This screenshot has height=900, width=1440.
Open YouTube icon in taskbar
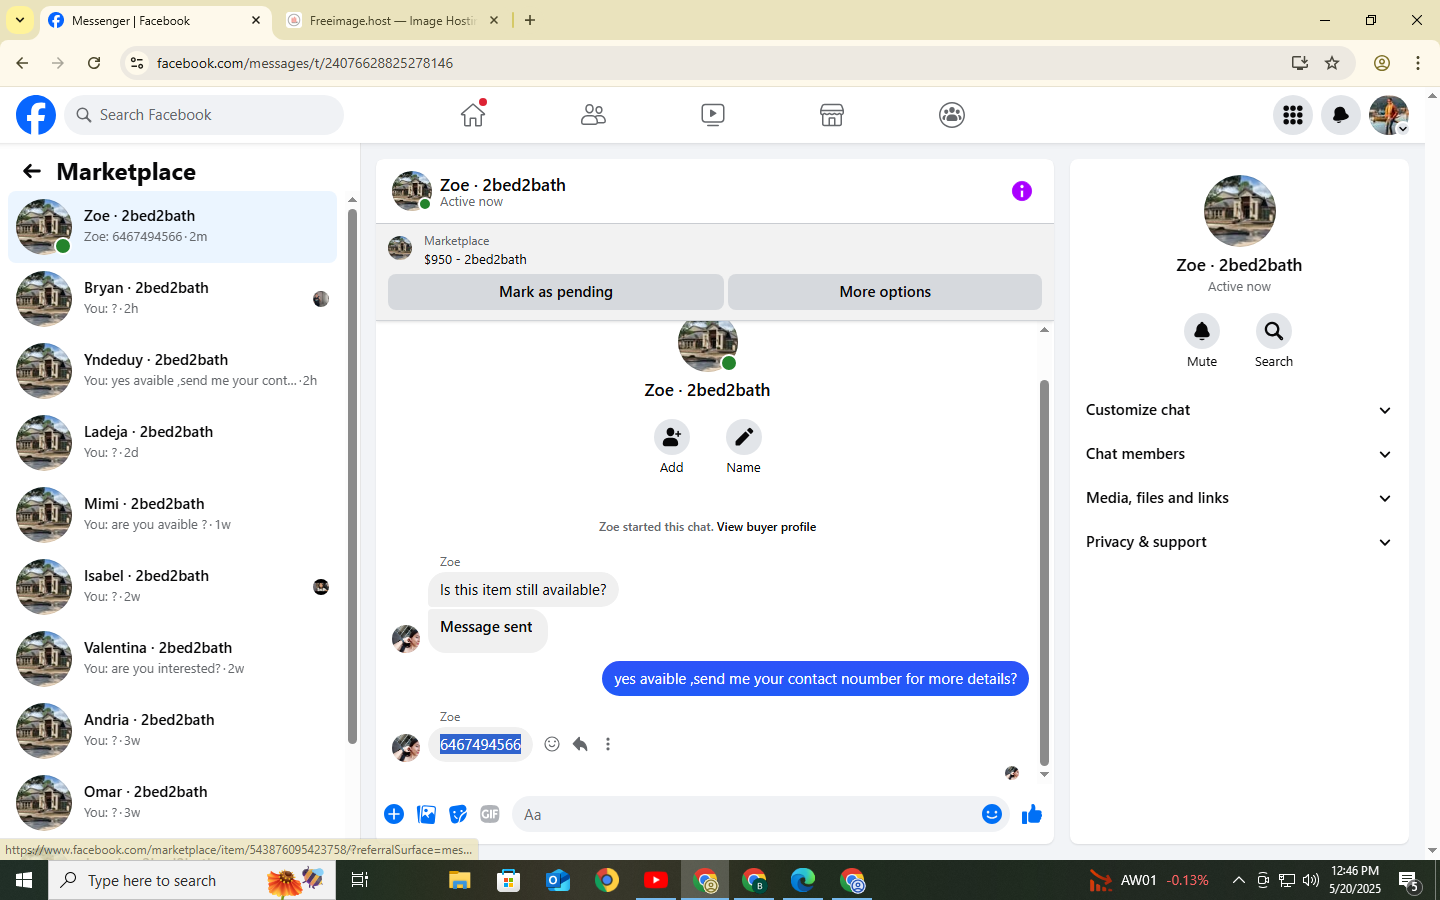pyautogui.click(x=656, y=880)
